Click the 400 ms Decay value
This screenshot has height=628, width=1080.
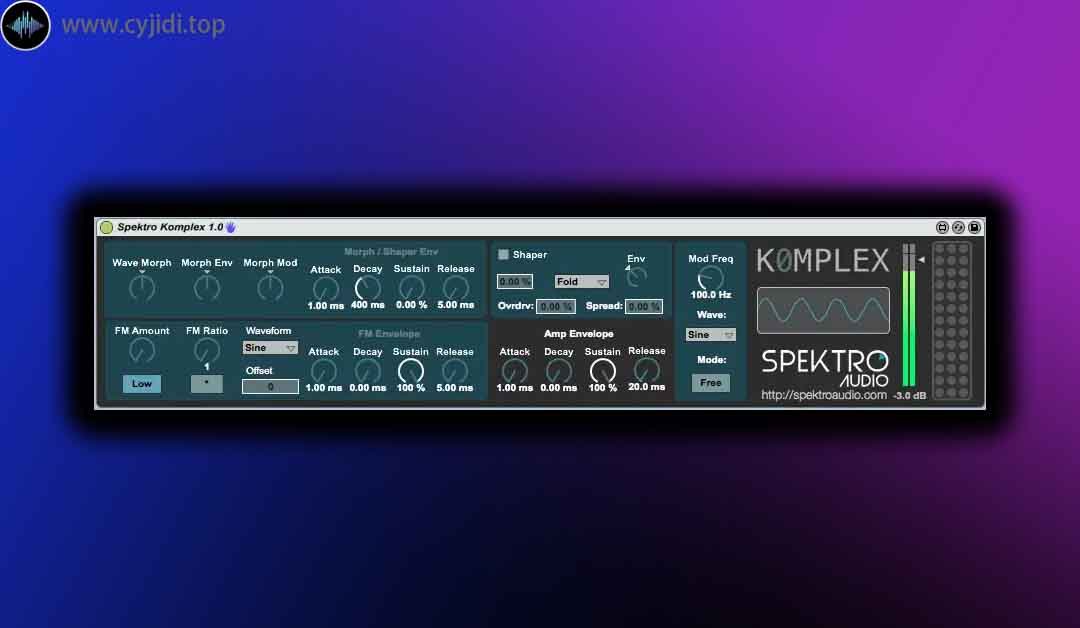368,305
